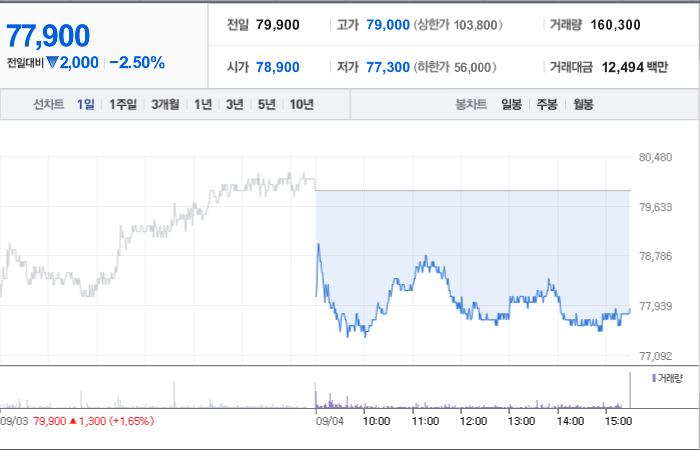This screenshot has height=450, width=700.
Task: Click the 77,939 y-axis label
Action: pyautogui.click(x=655, y=306)
